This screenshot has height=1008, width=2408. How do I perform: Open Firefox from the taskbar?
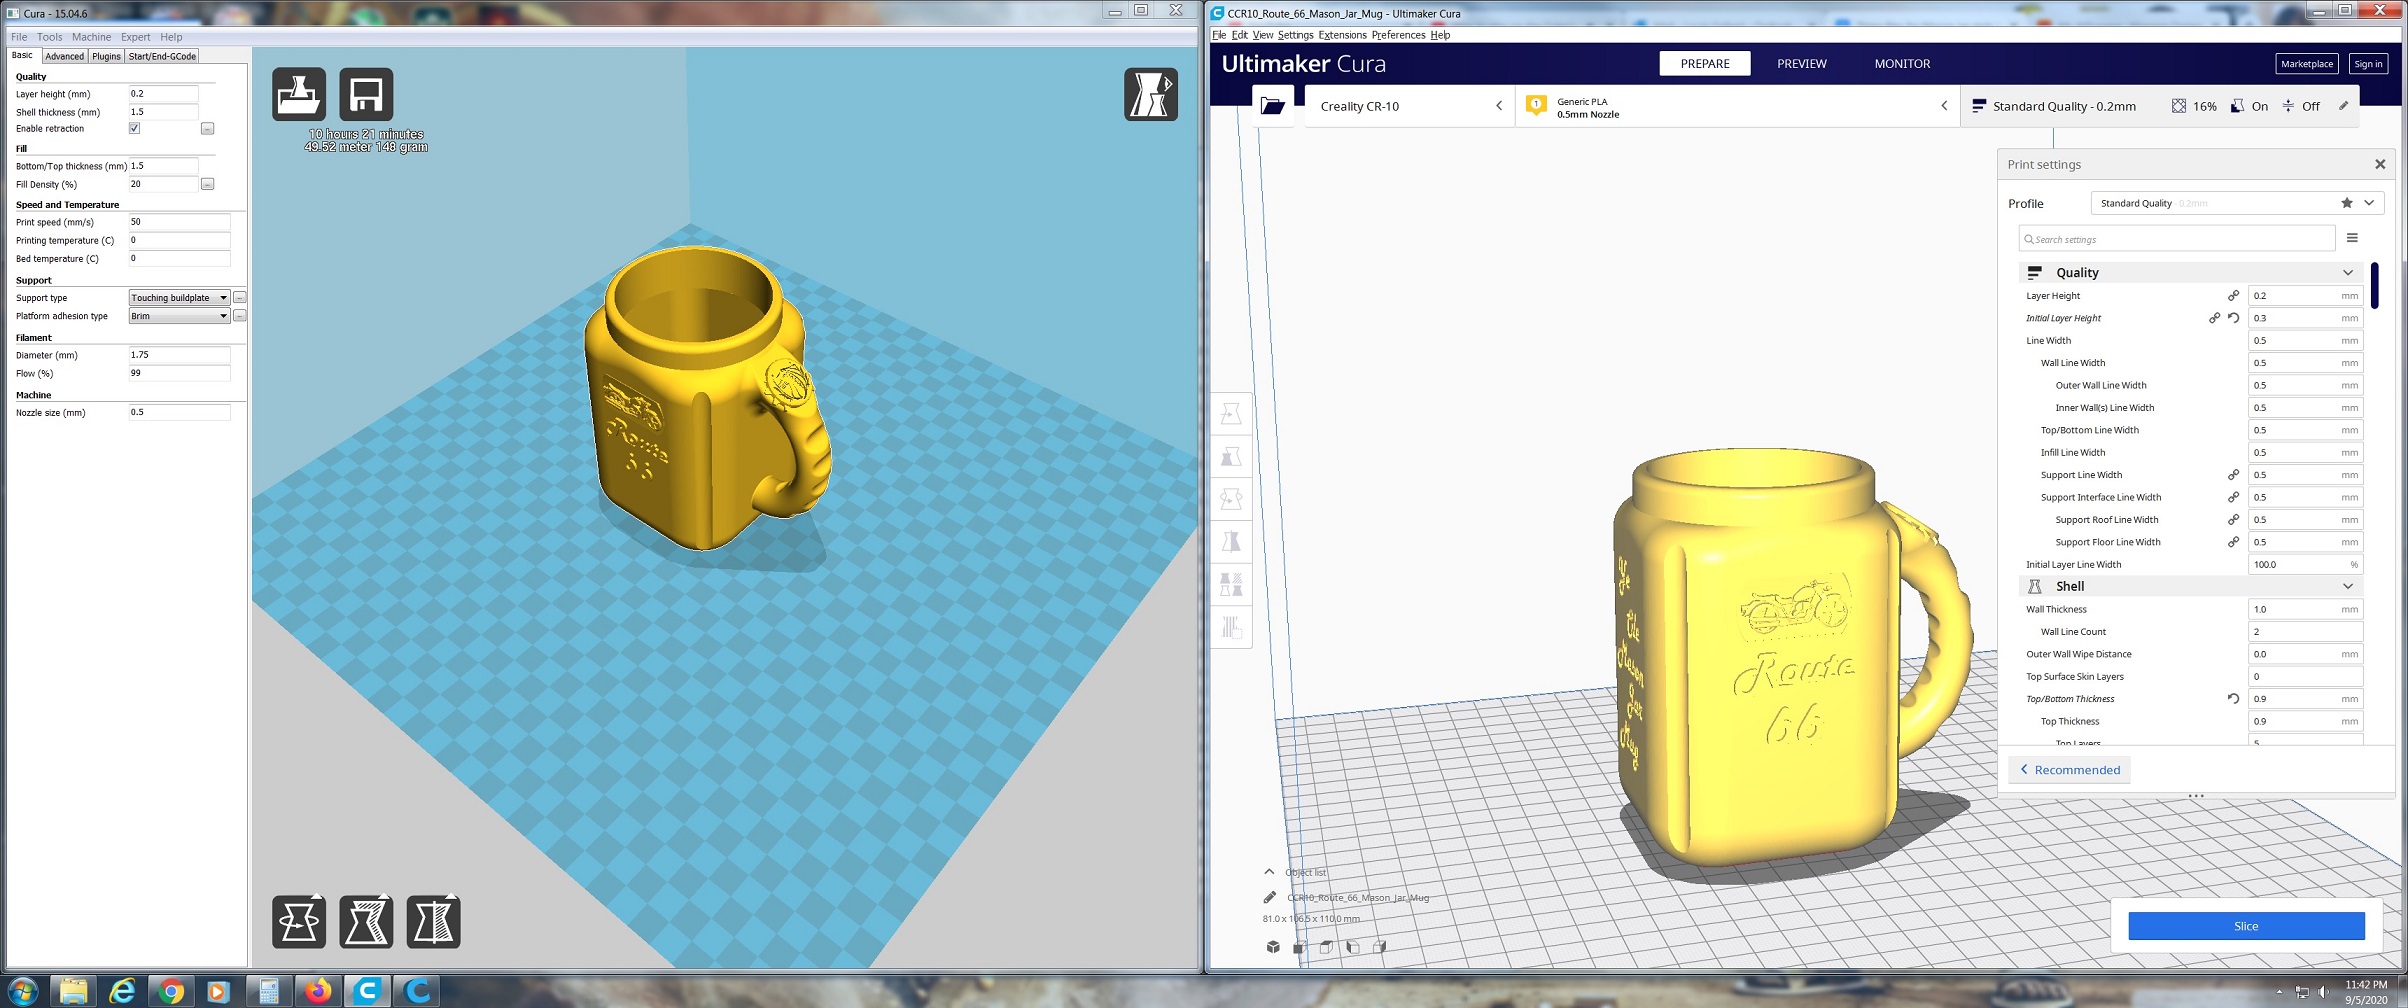pyautogui.click(x=318, y=991)
